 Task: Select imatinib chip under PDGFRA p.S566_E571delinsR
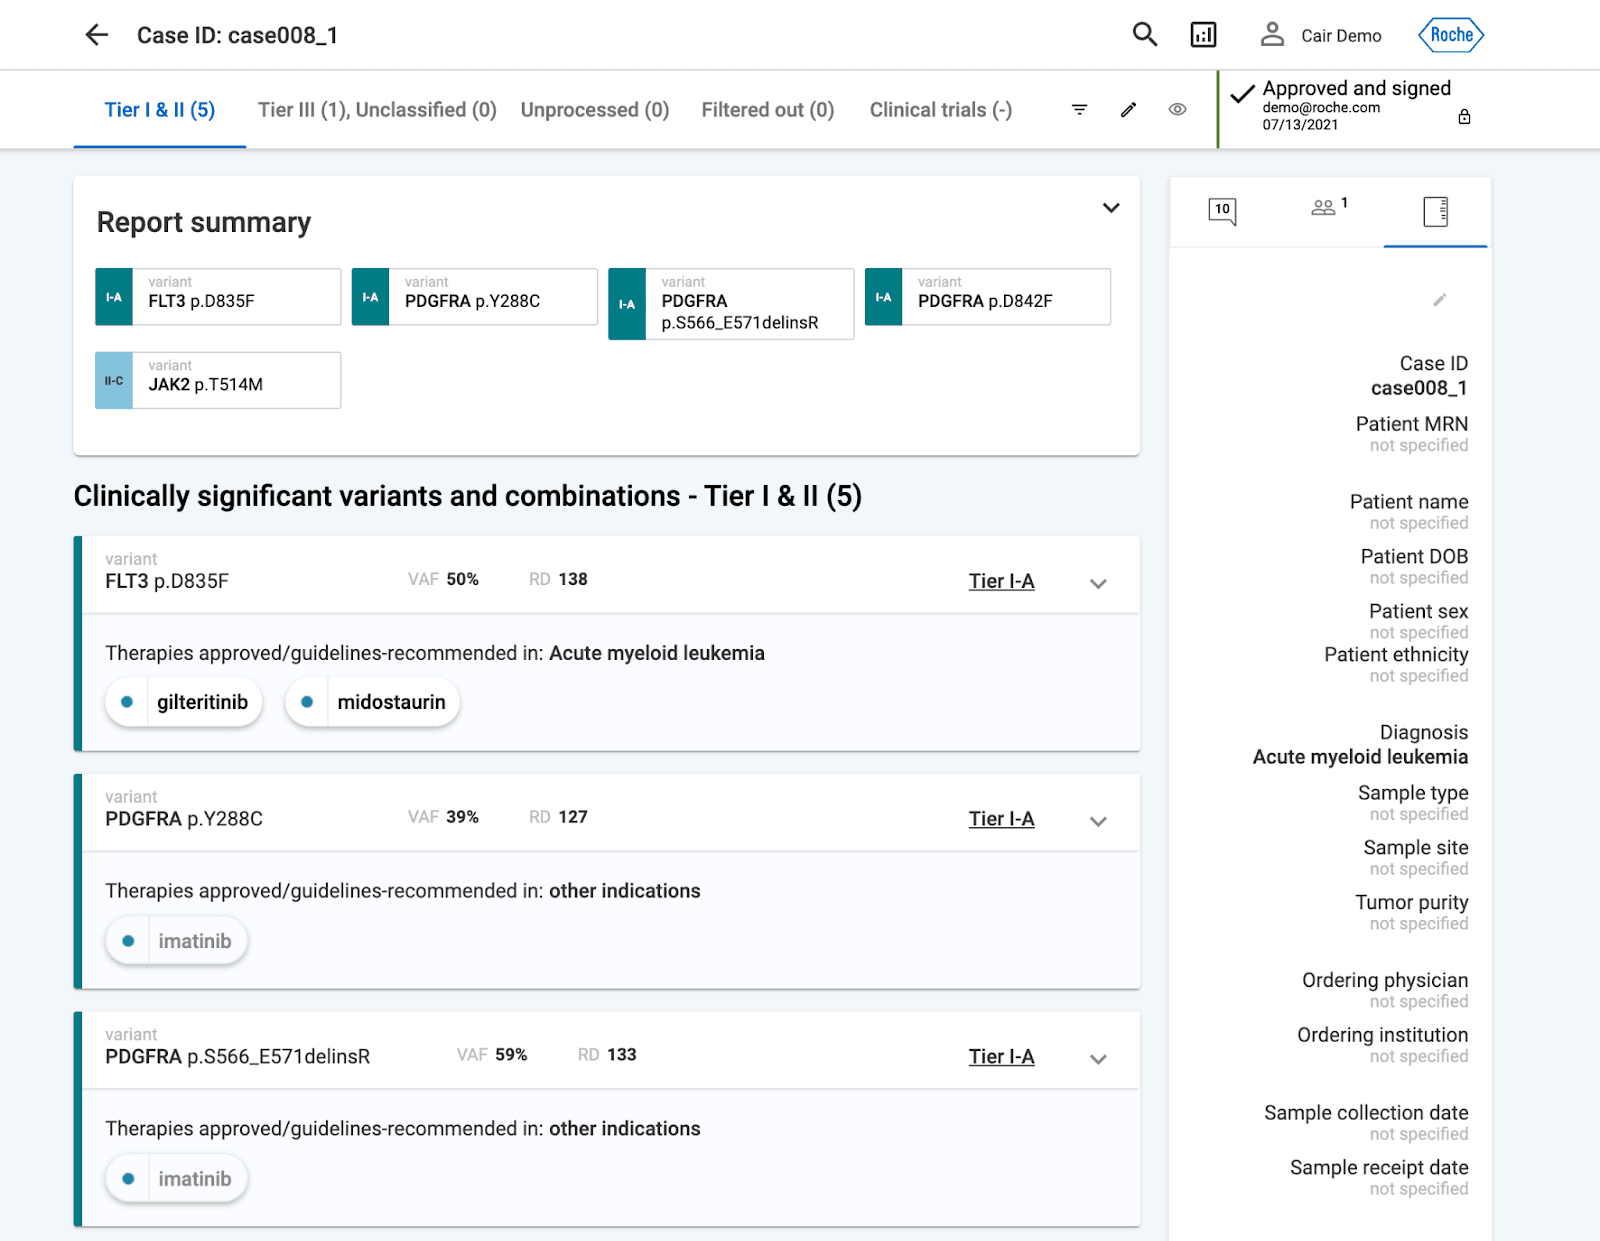point(176,1179)
